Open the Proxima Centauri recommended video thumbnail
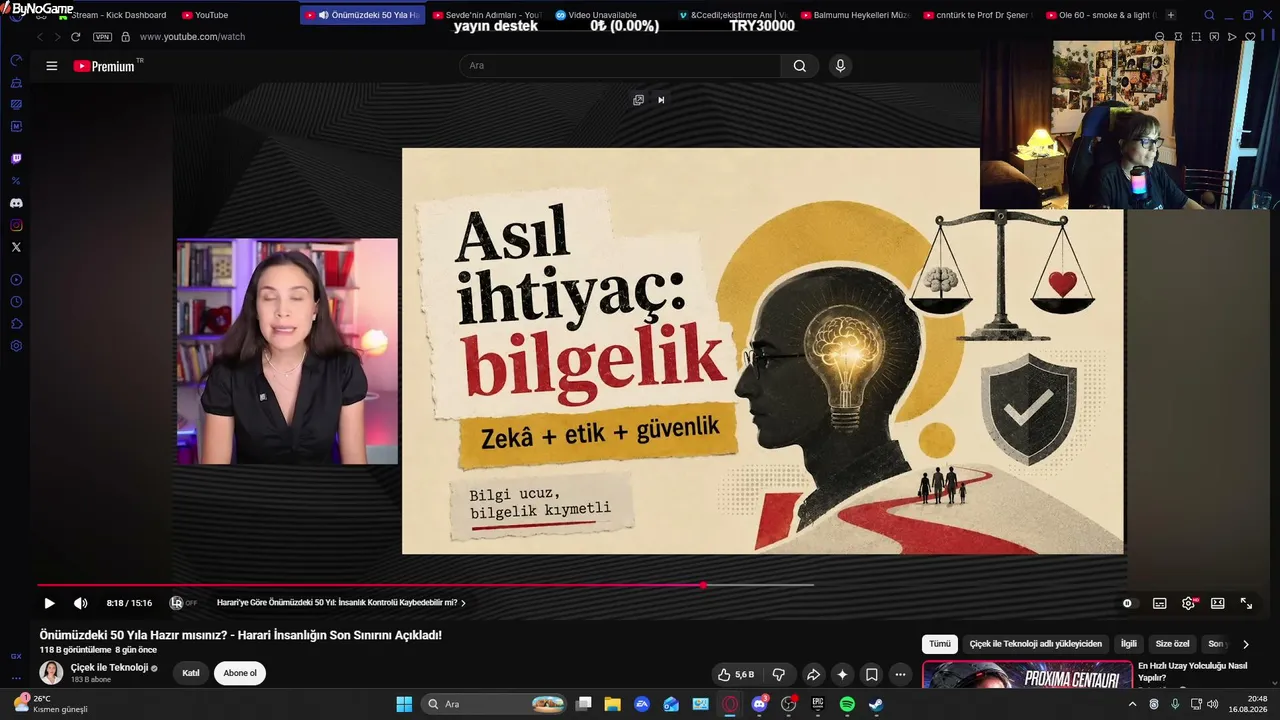 click(x=1026, y=675)
